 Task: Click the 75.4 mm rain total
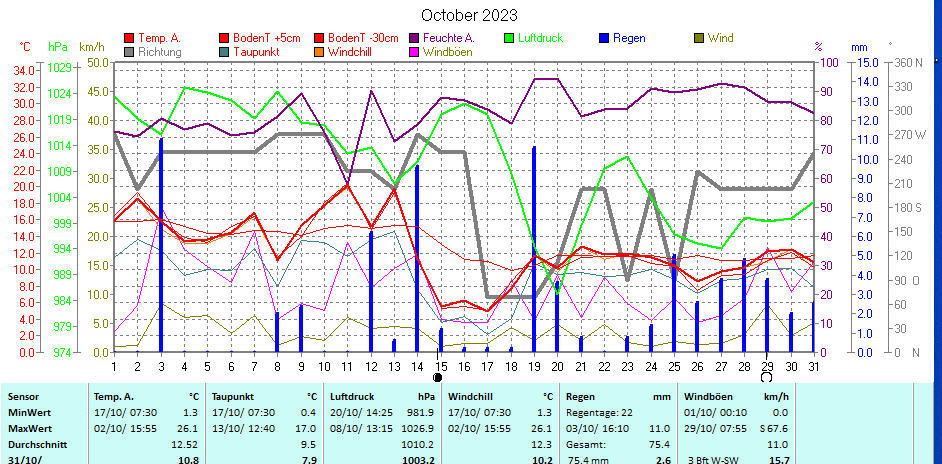[x=589, y=461]
